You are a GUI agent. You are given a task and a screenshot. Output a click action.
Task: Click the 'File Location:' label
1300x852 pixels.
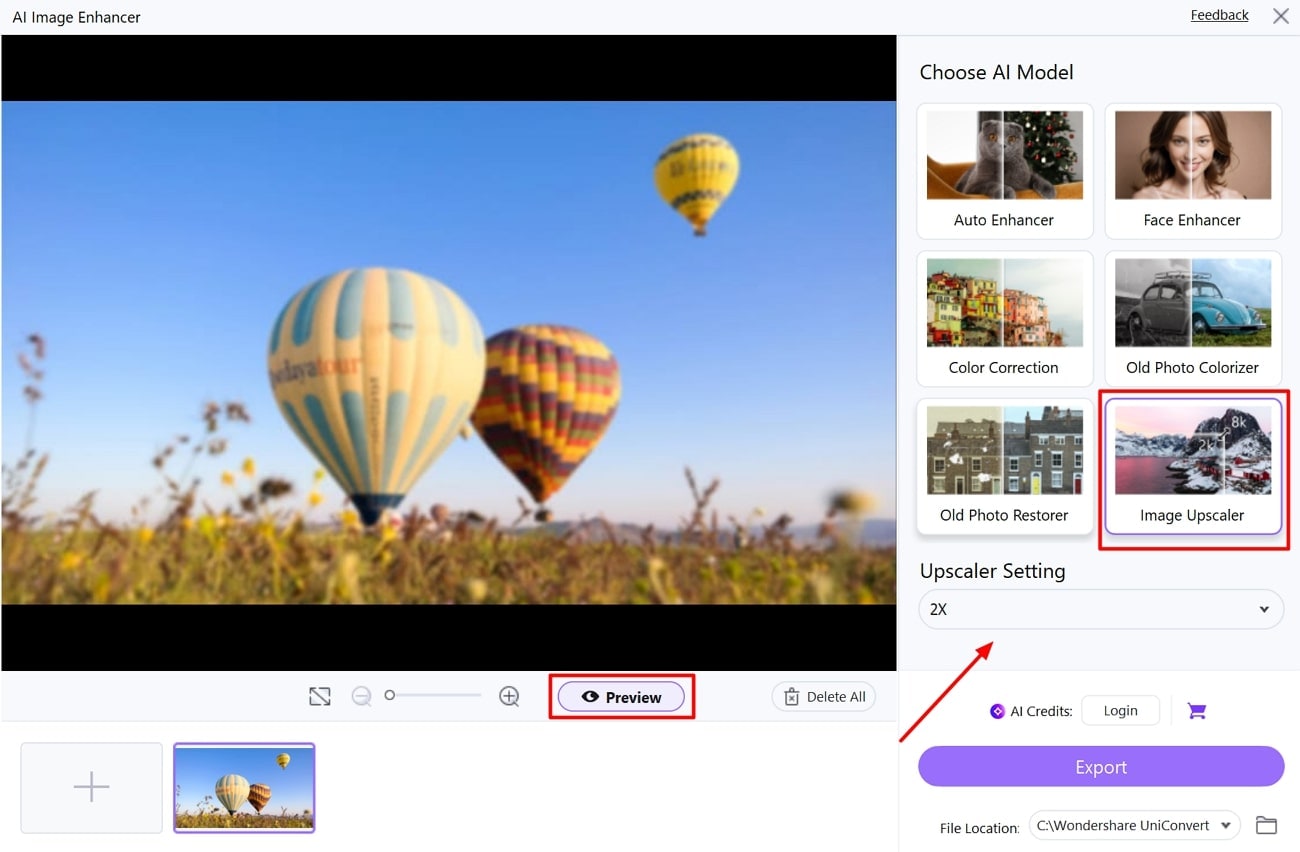(980, 828)
